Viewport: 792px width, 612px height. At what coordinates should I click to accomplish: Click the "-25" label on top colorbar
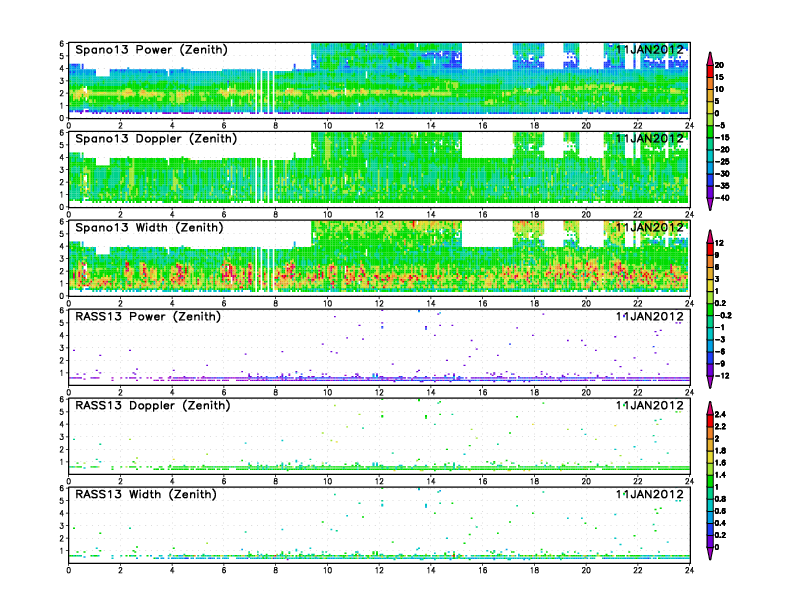coord(722,162)
